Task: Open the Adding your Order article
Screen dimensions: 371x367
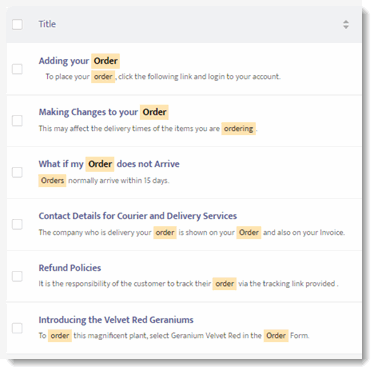Action: pos(79,61)
